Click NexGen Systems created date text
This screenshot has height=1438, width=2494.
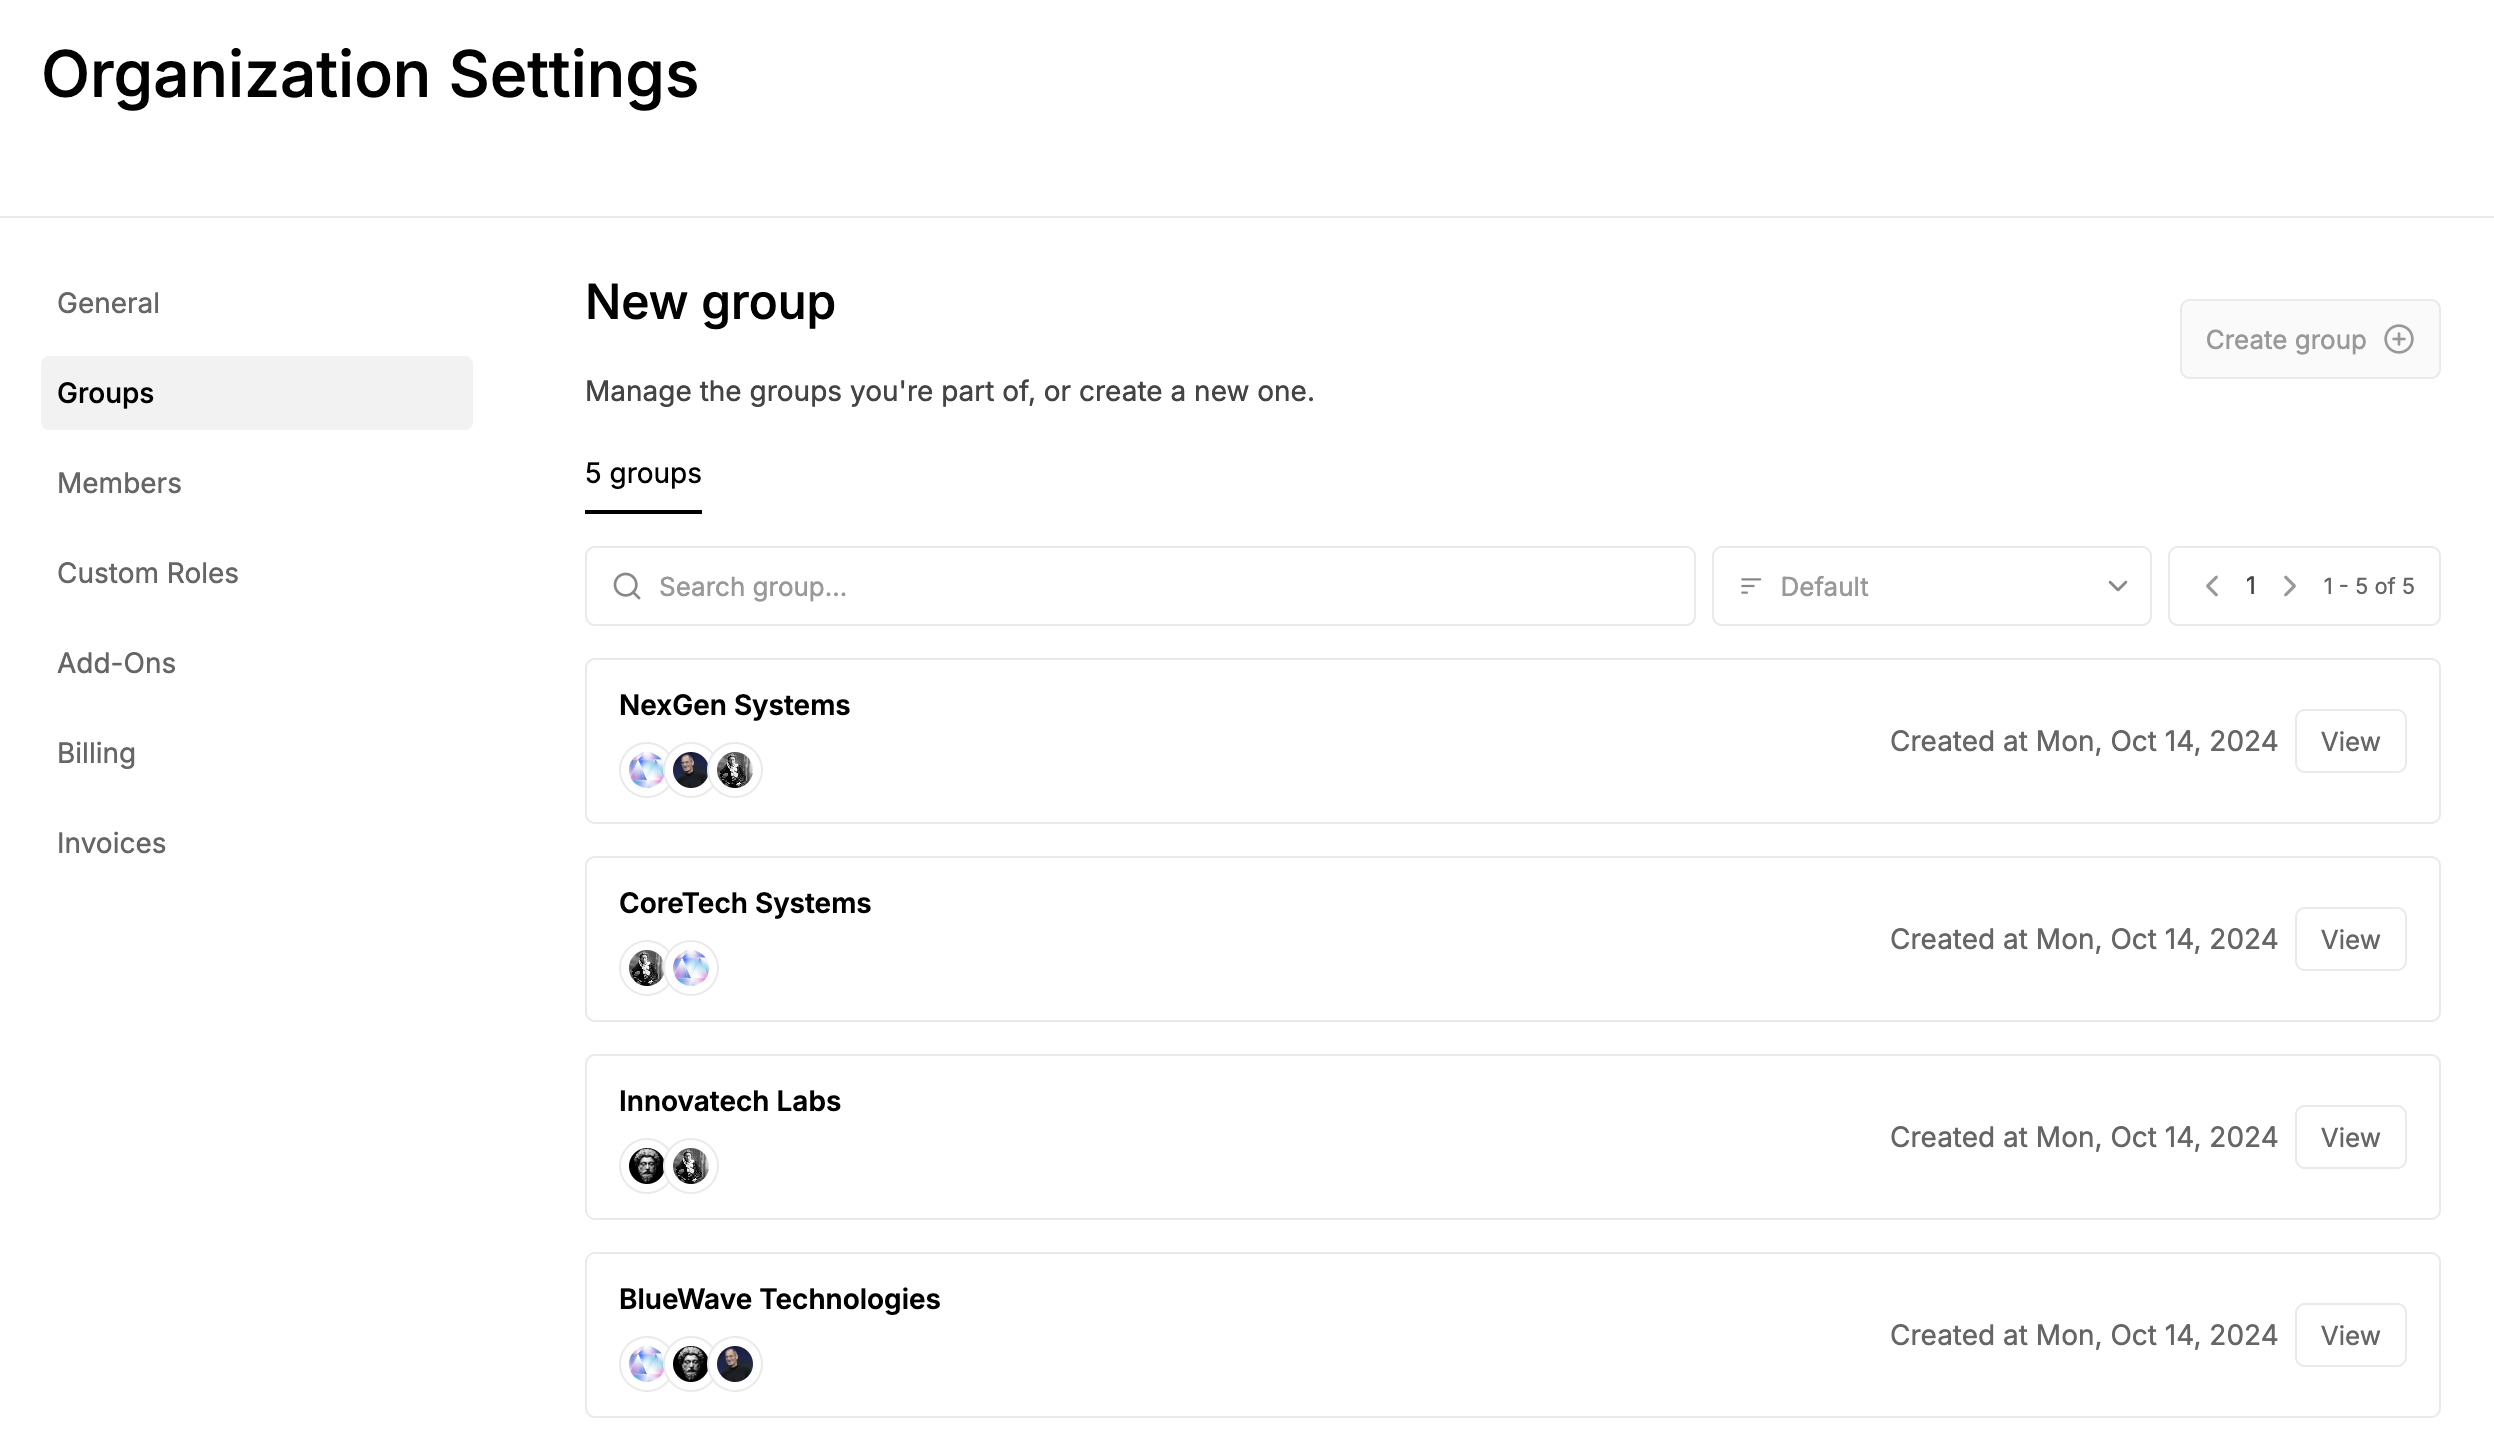coord(2083,741)
